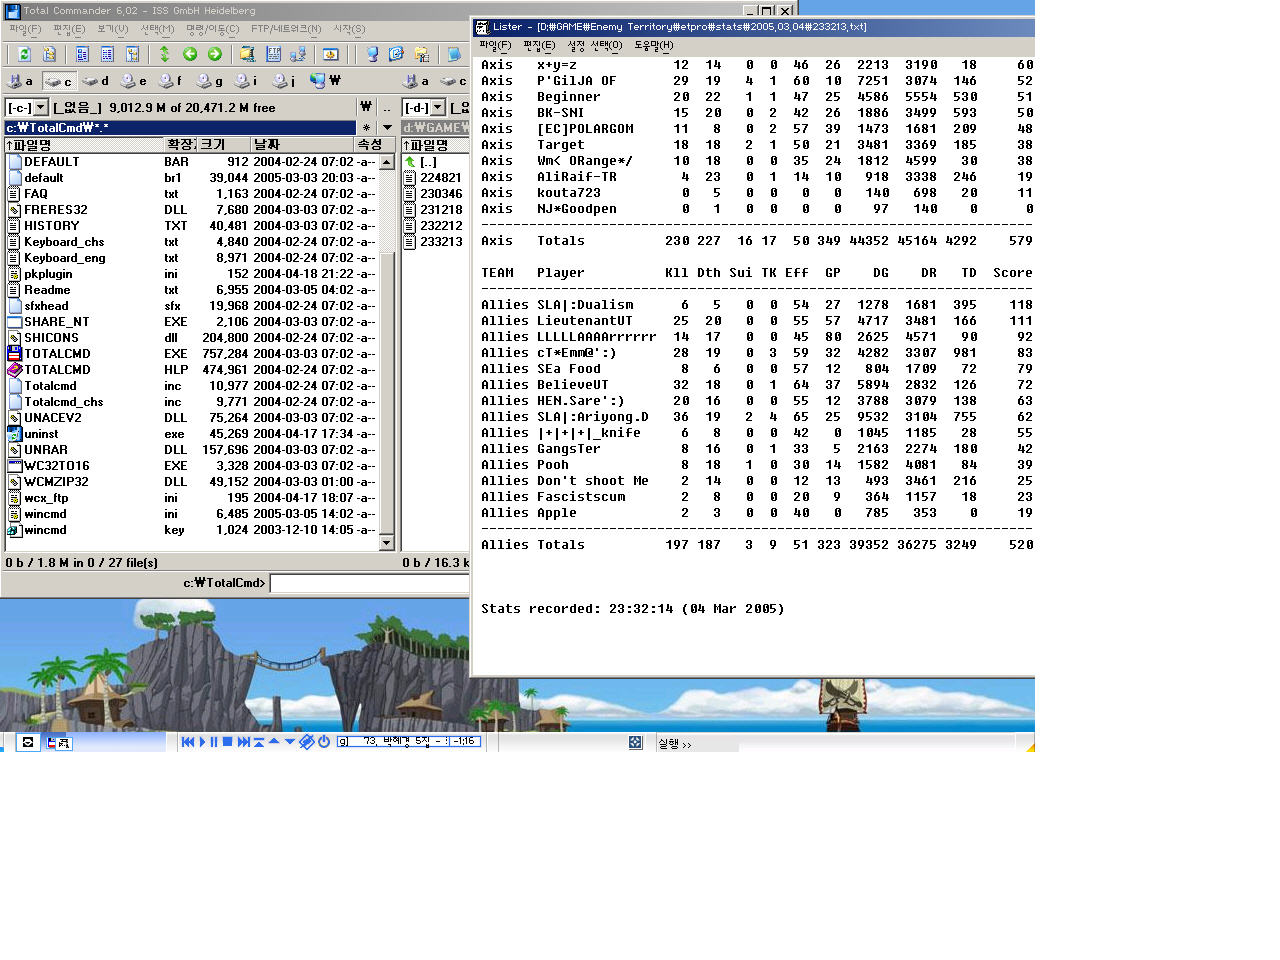The height and width of the screenshot is (960, 1280).
Task: Select drive e CD-ROM in left drive bar
Action: (x=133, y=81)
